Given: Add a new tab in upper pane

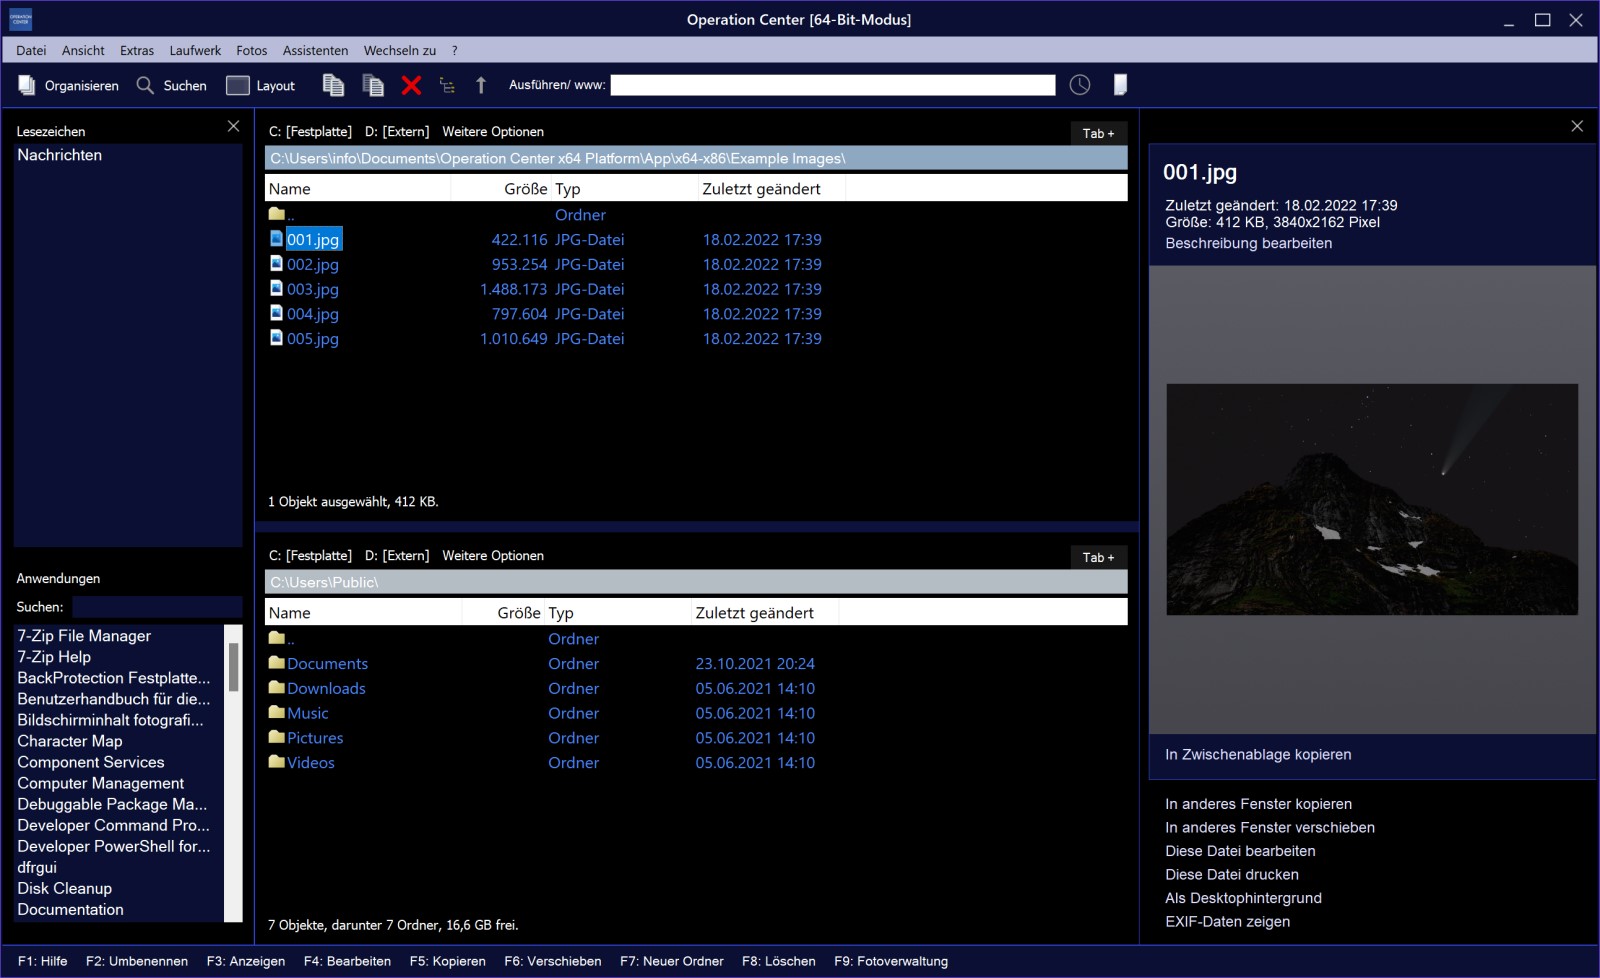Looking at the screenshot, I should 1098,133.
